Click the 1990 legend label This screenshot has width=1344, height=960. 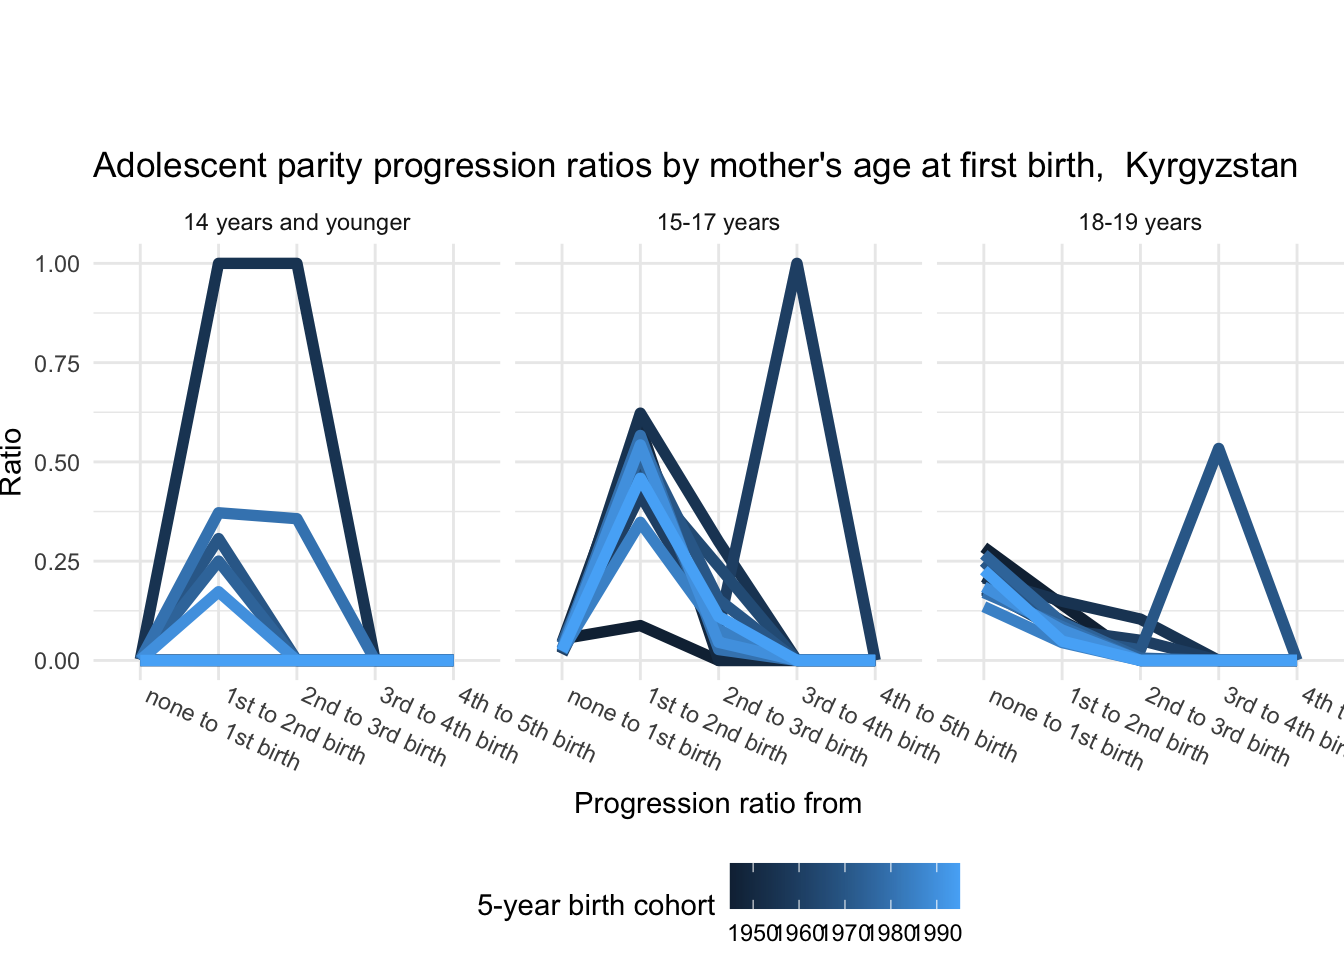click(x=937, y=934)
